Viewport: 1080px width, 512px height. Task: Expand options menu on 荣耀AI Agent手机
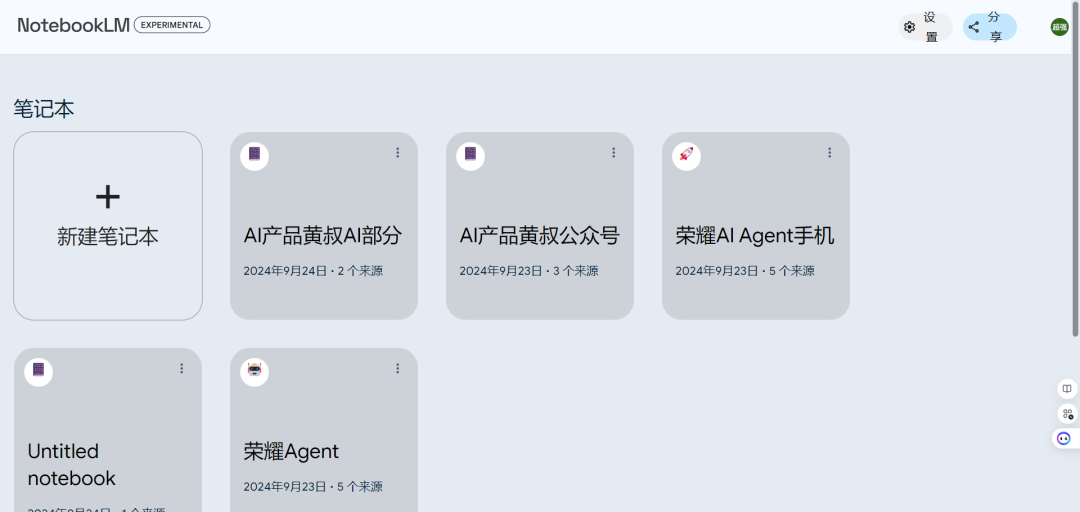pos(829,153)
